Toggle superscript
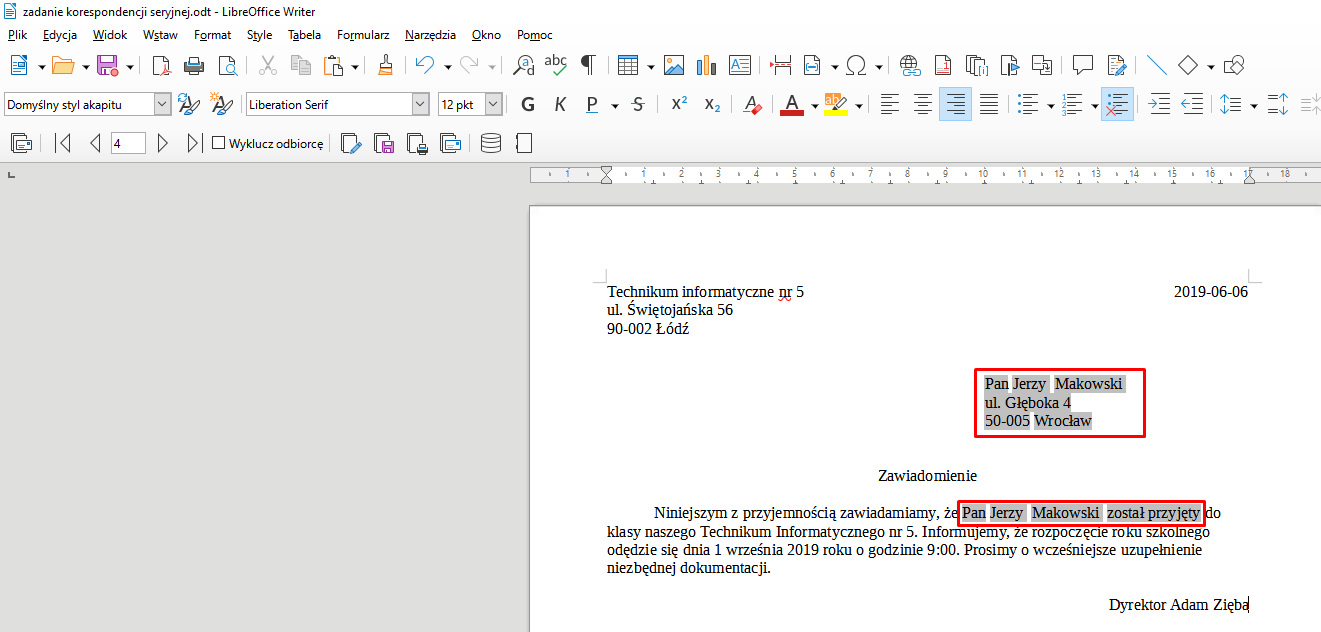Screen dimensions: 1321x632 click(x=679, y=104)
